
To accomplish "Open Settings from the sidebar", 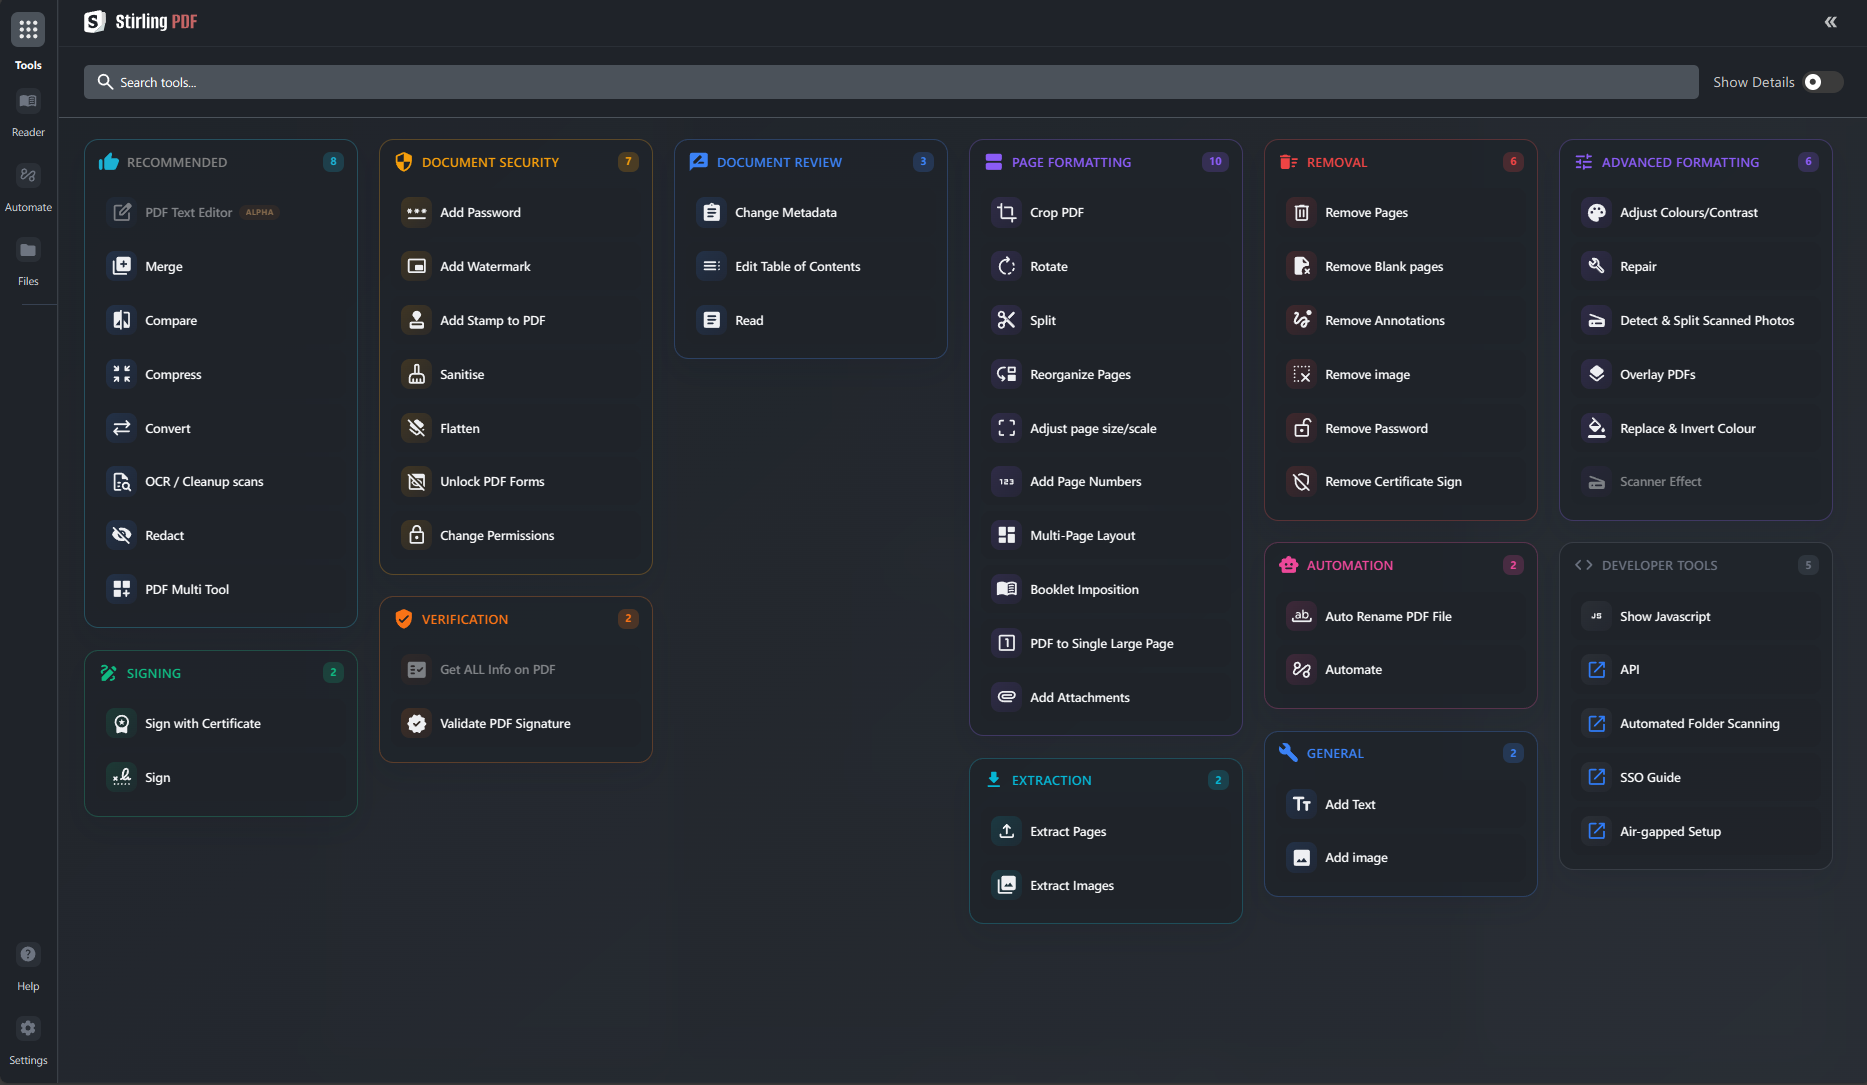I will pyautogui.click(x=28, y=1038).
